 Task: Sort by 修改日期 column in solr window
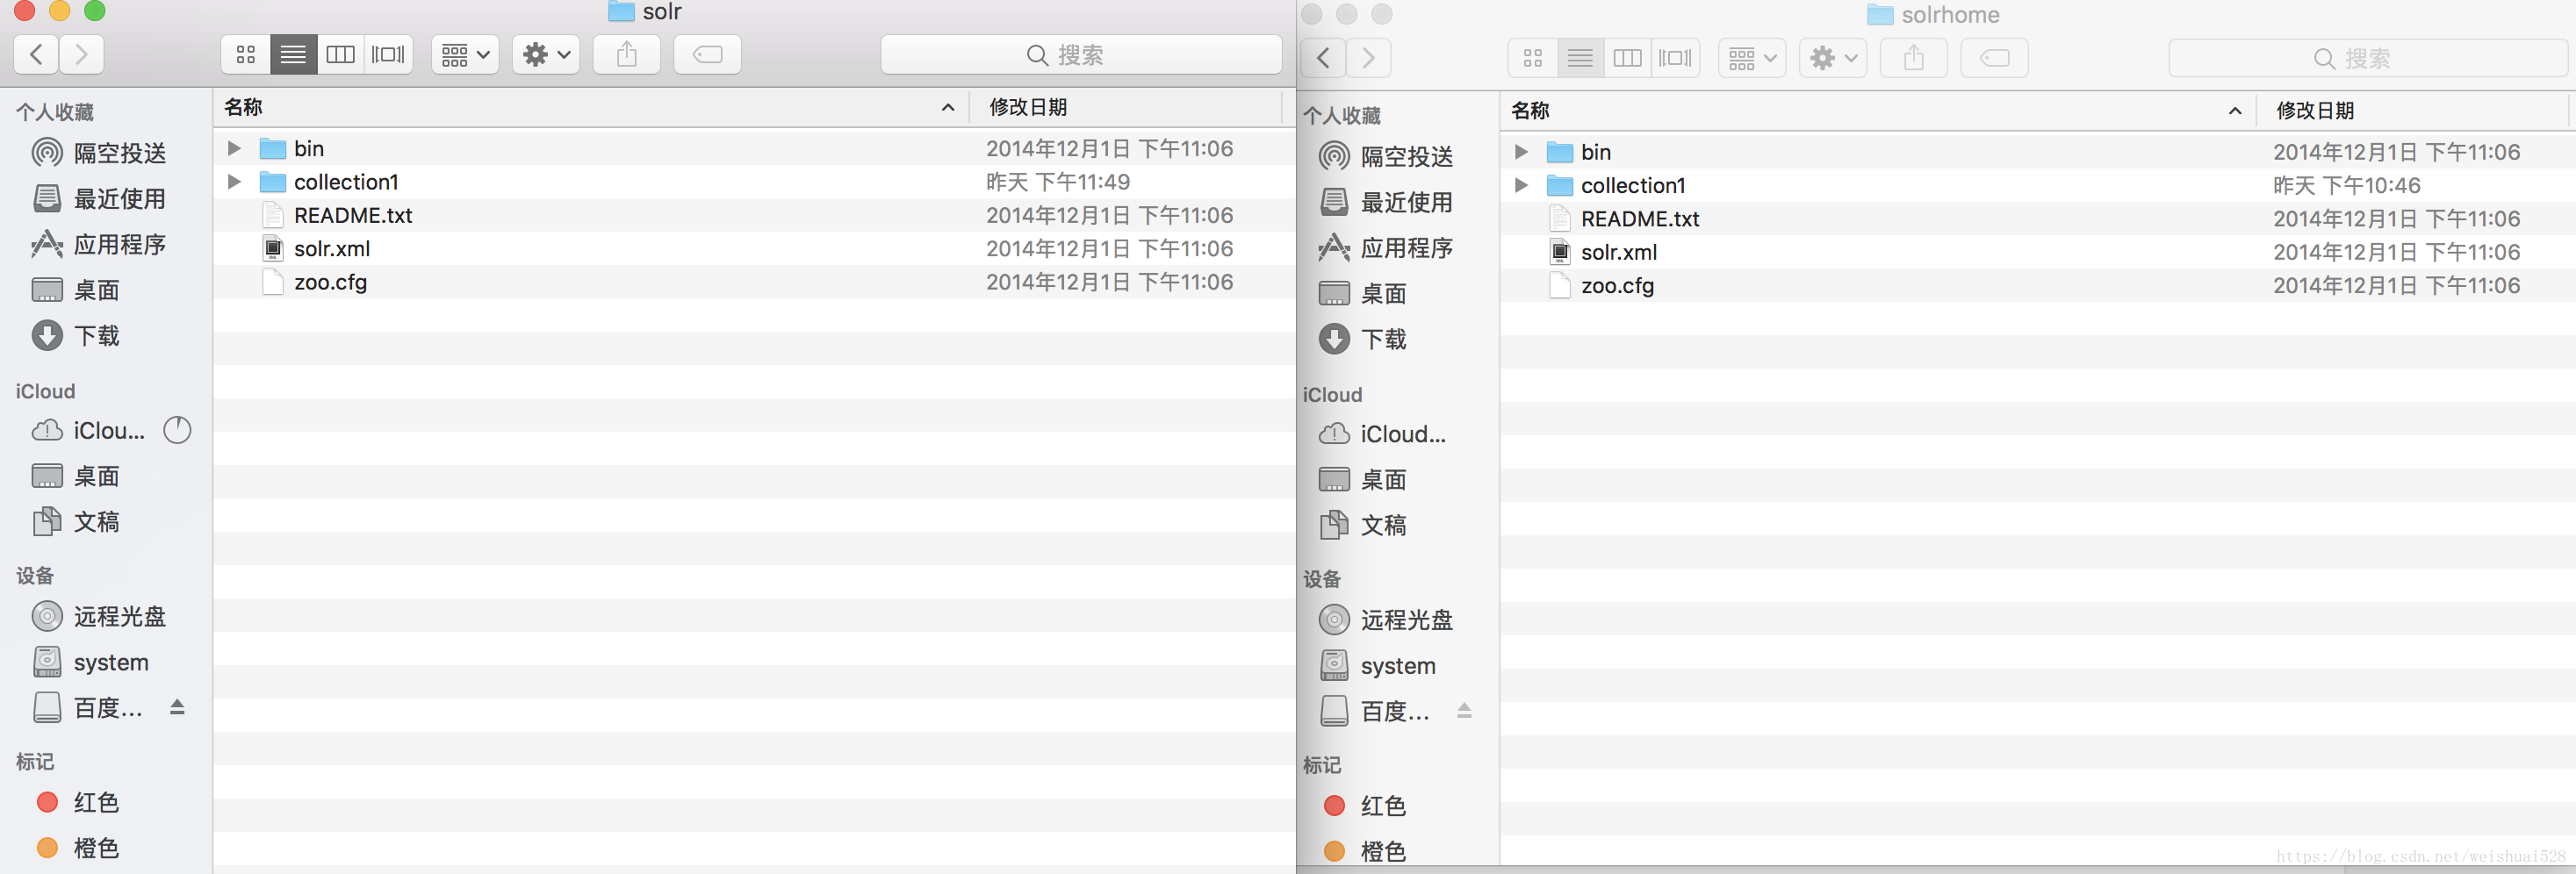click(x=1126, y=107)
